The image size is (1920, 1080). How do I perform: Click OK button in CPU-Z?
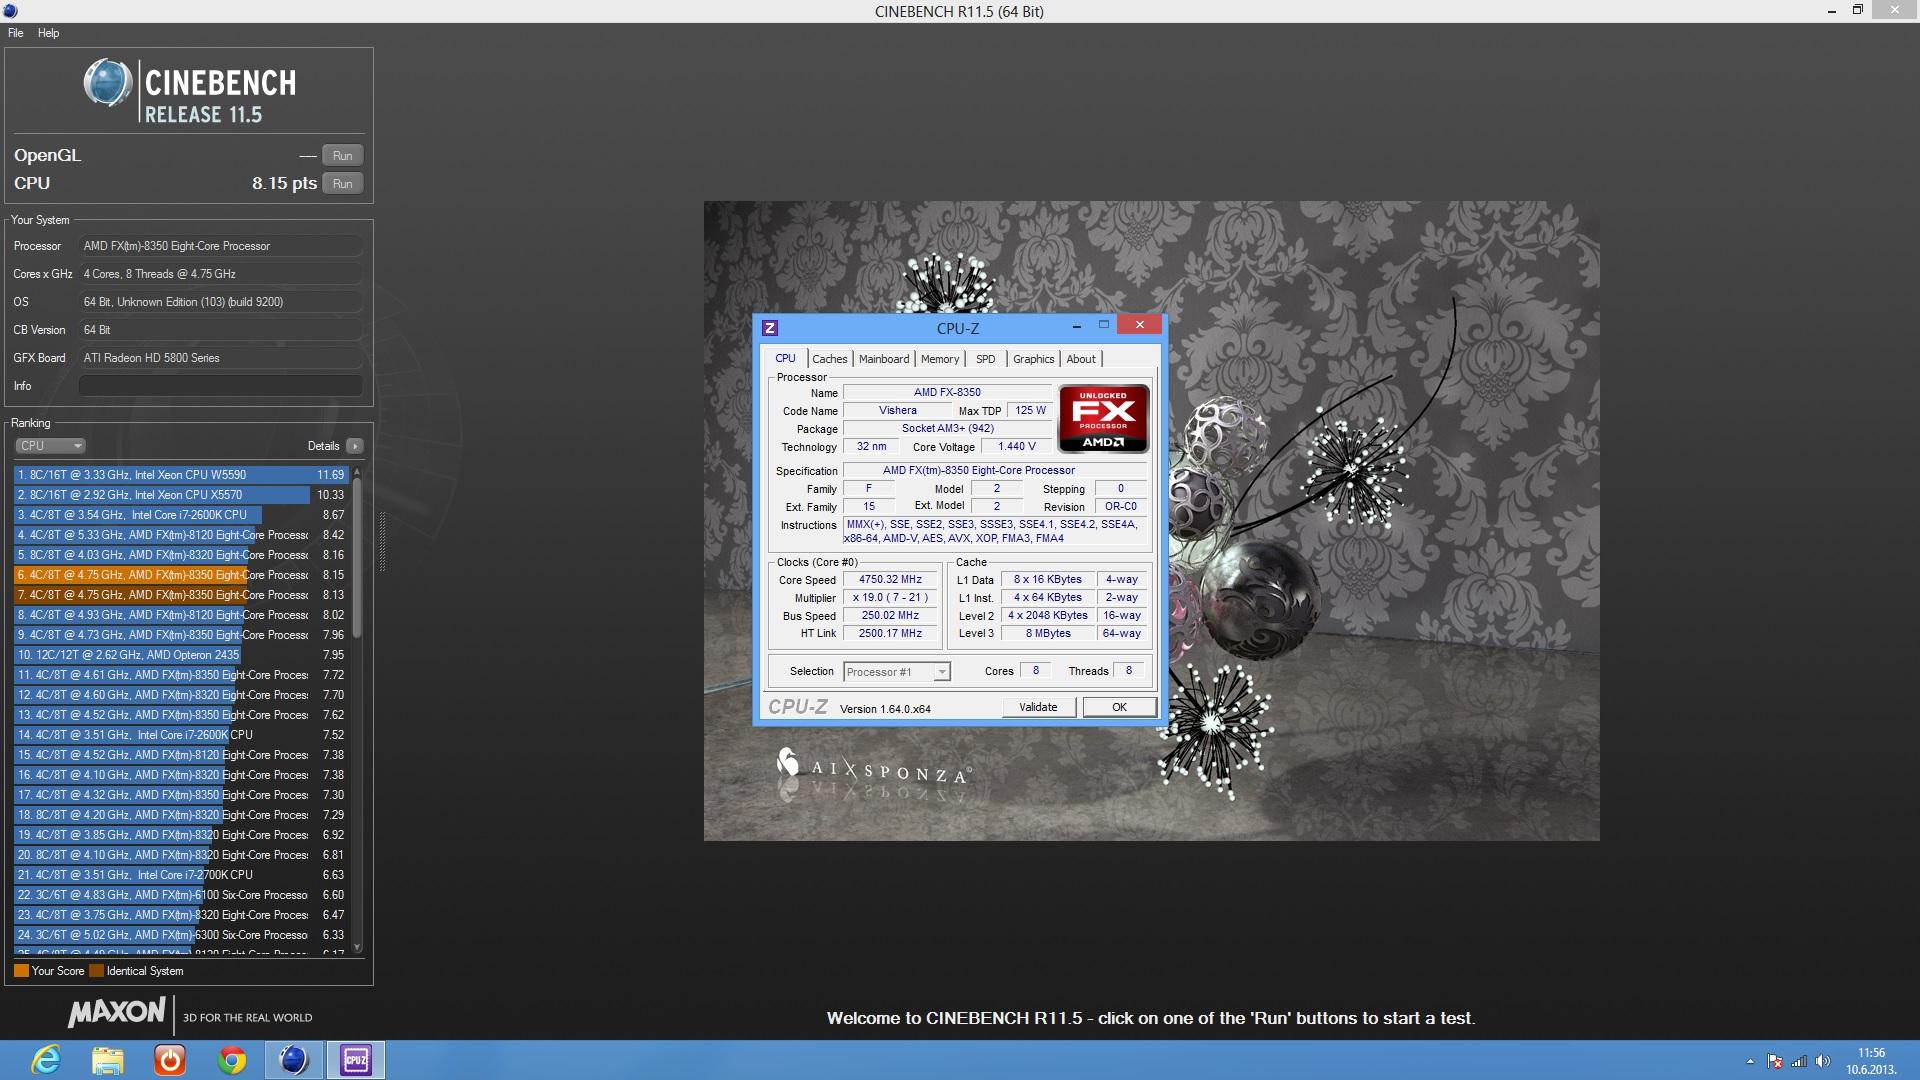coord(1120,707)
